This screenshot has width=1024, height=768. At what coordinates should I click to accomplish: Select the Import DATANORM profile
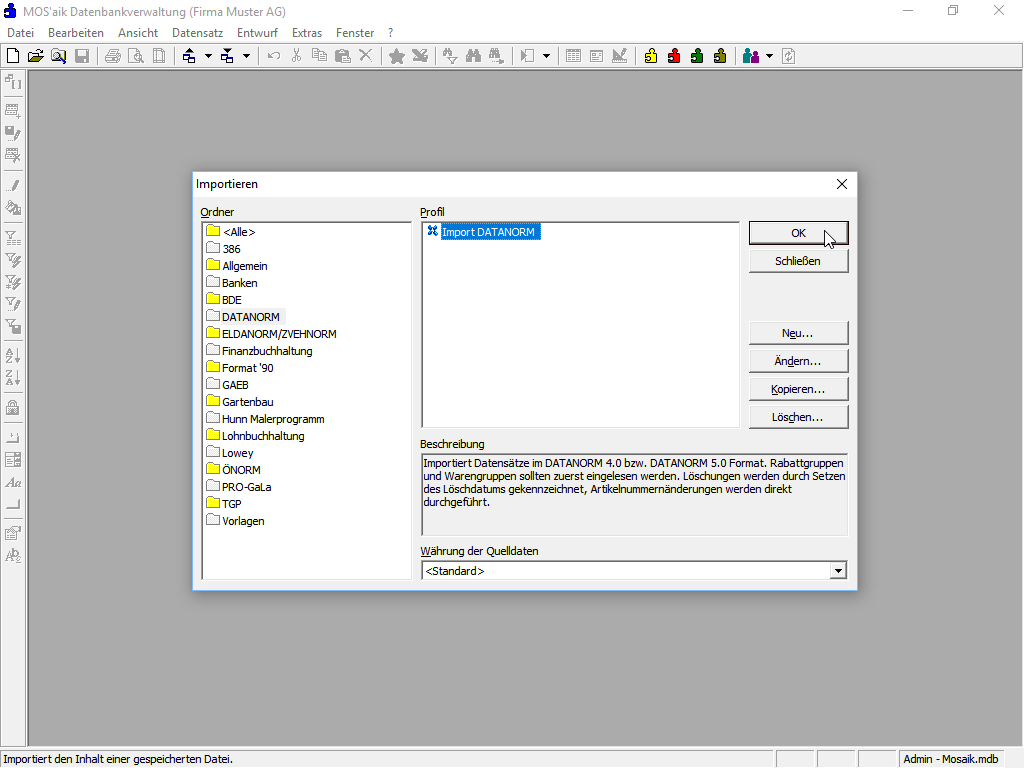click(489, 232)
